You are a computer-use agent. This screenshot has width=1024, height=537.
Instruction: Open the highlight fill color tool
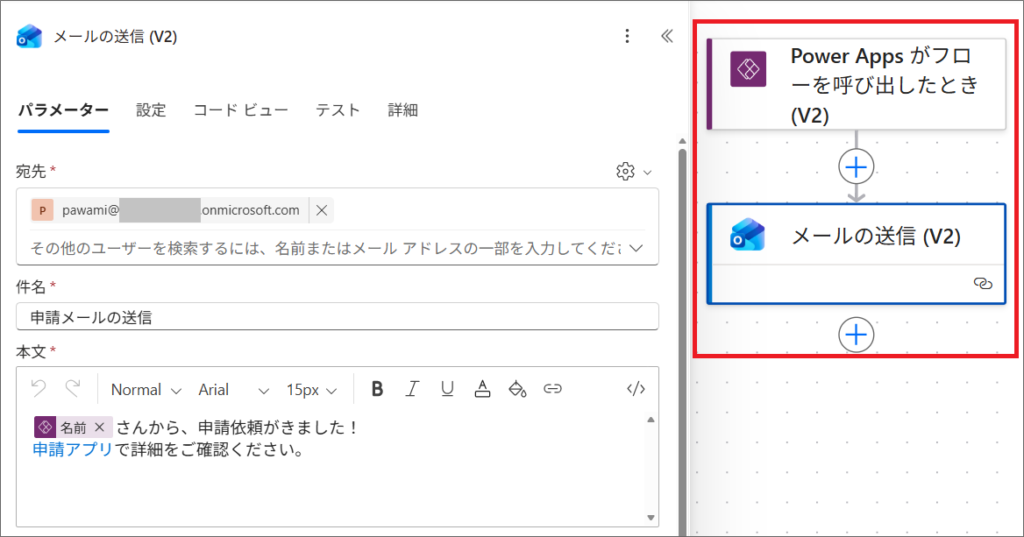tap(517, 389)
